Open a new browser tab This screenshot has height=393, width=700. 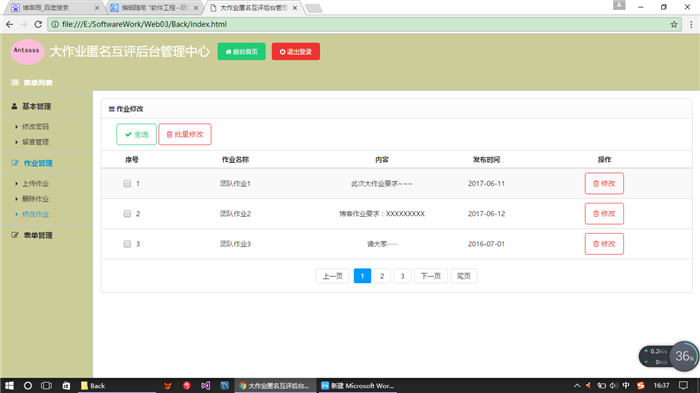tap(314, 8)
